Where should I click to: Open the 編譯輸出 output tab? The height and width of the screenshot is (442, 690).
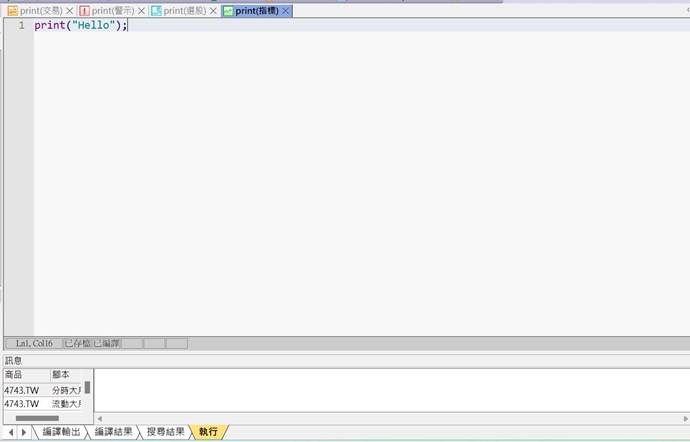[x=61, y=432]
